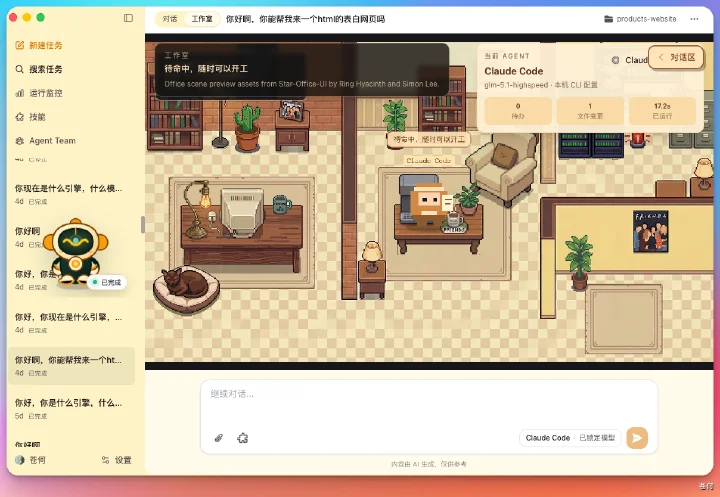This screenshot has width=720, height=497.
Task: Click the 运行监控 chart icon
Action: (19, 93)
